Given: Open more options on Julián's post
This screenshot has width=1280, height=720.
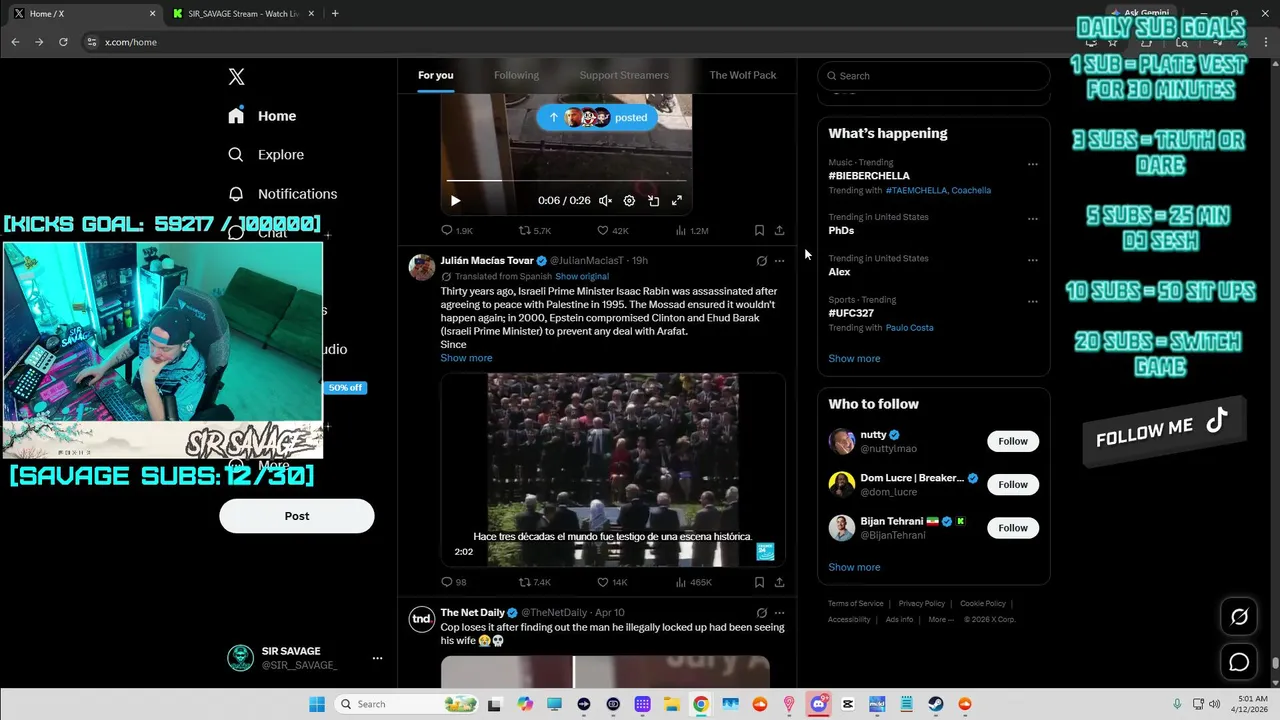Looking at the screenshot, I should (779, 261).
